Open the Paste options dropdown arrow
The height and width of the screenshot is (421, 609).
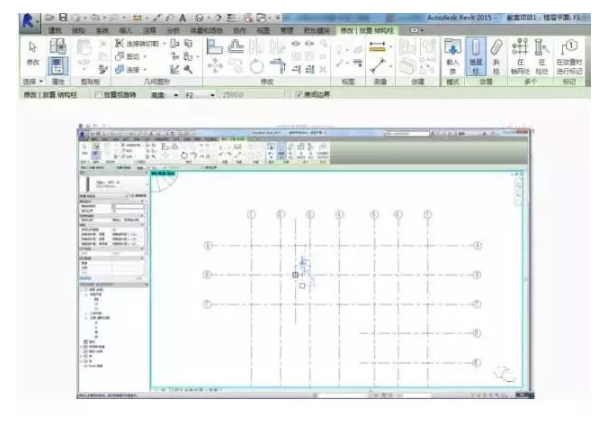(84, 70)
